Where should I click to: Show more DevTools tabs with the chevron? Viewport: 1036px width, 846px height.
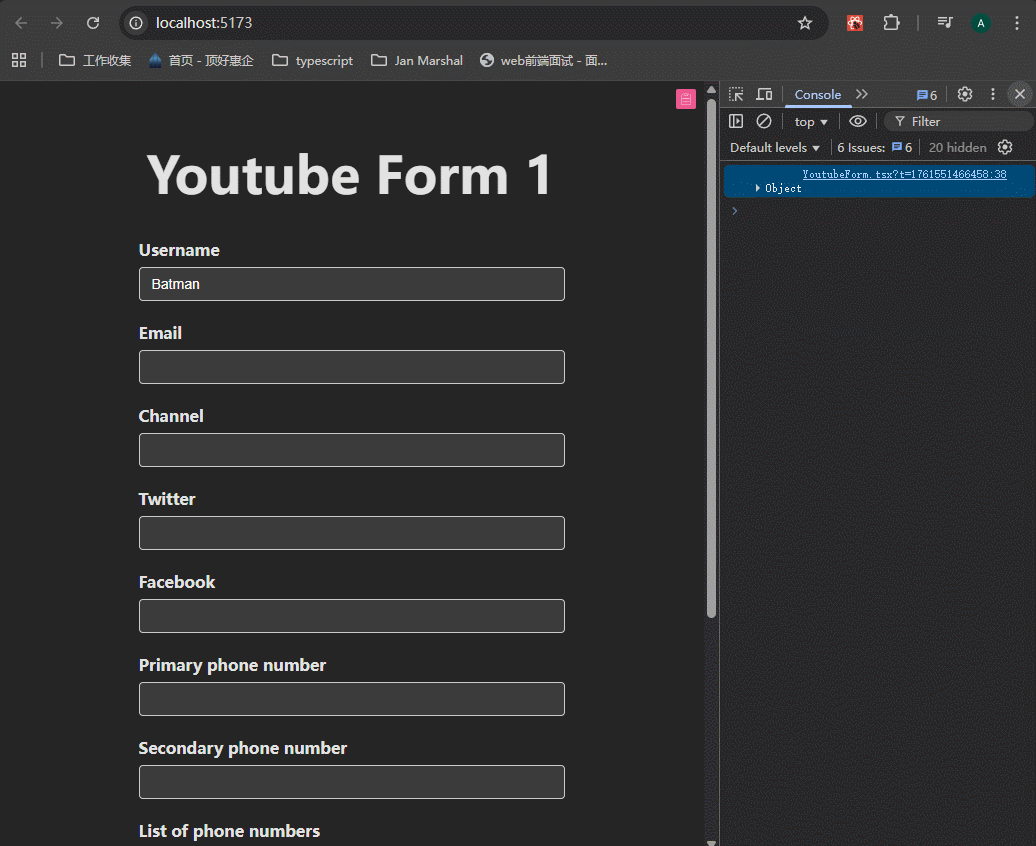click(862, 94)
